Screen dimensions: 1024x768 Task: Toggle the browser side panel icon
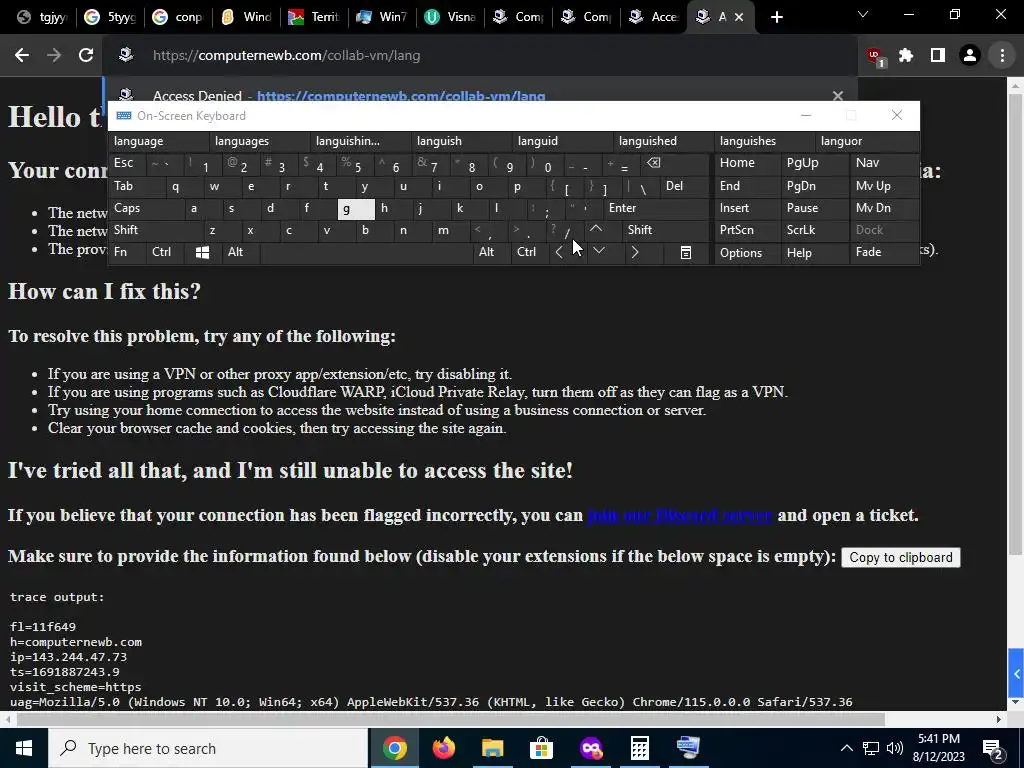coord(938,56)
